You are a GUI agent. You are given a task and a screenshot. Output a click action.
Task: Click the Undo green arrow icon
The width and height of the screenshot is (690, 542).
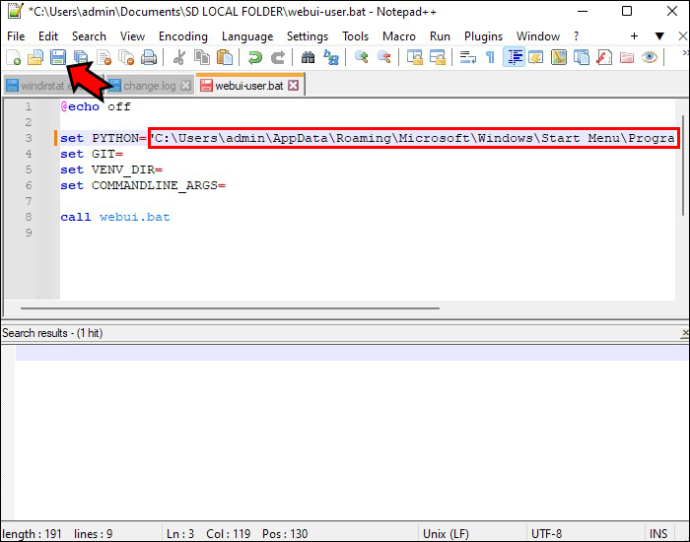(255, 57)
